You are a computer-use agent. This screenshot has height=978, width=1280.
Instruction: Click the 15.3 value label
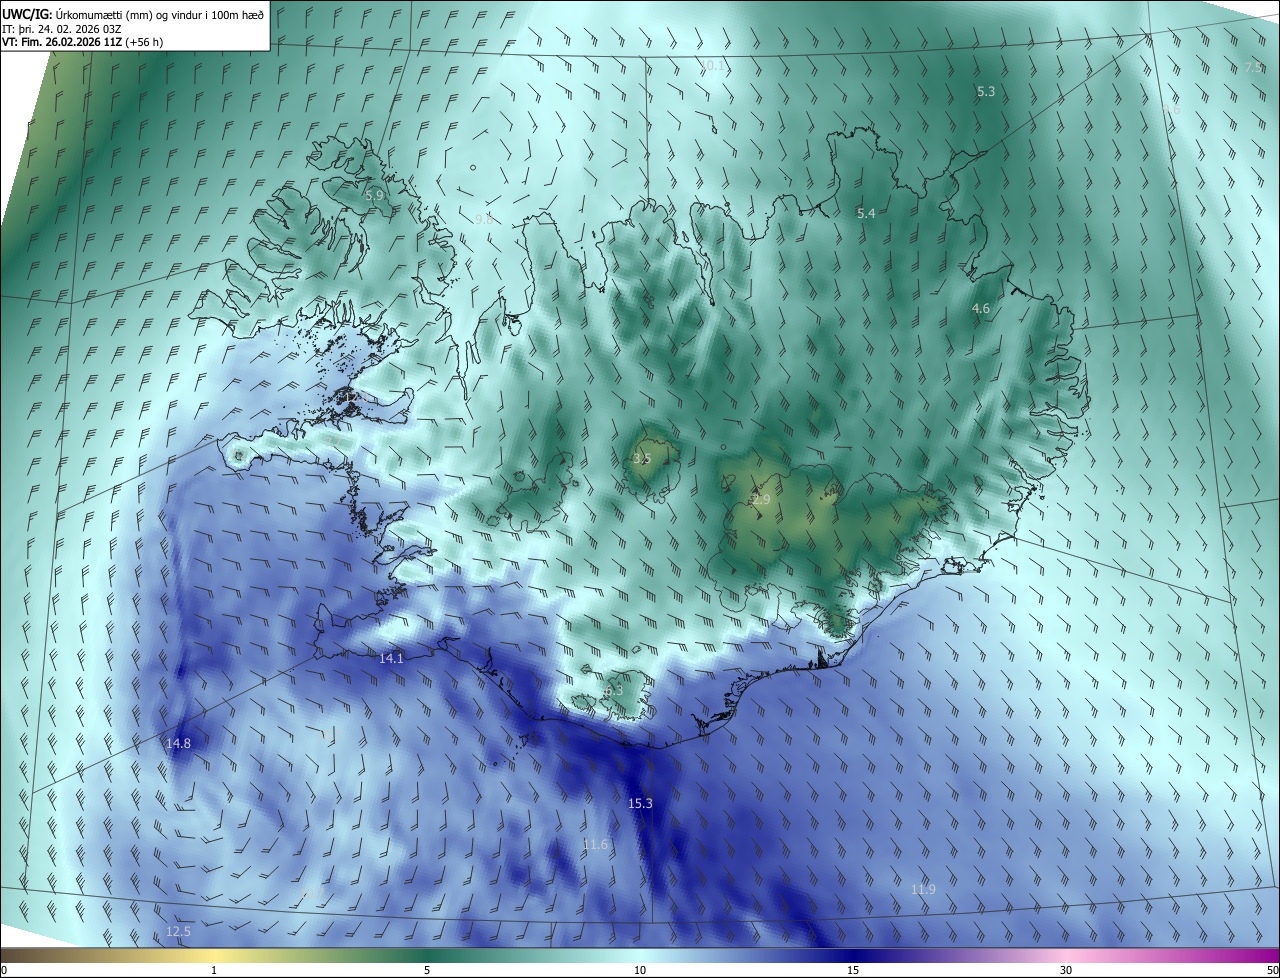tap(640, 804)
